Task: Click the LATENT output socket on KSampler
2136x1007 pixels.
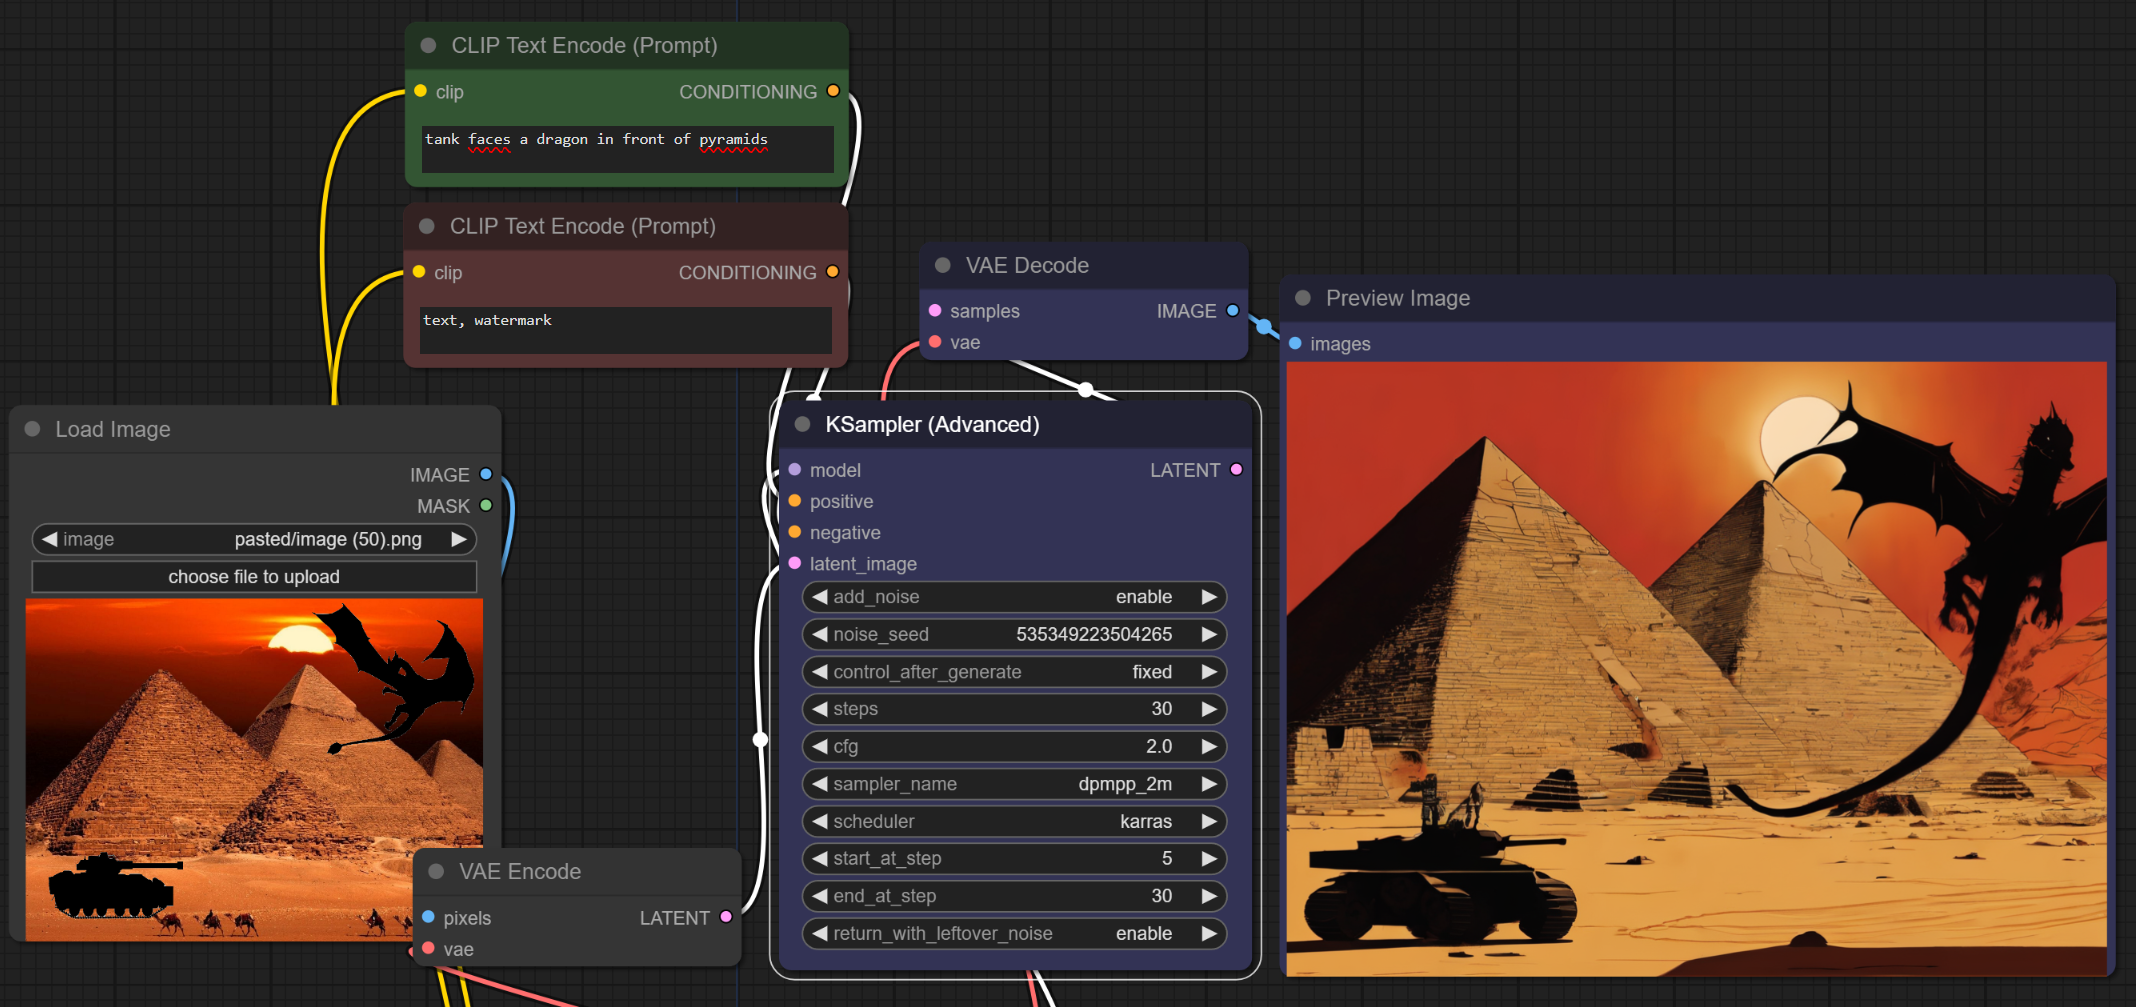Action: click(1236, 470)
